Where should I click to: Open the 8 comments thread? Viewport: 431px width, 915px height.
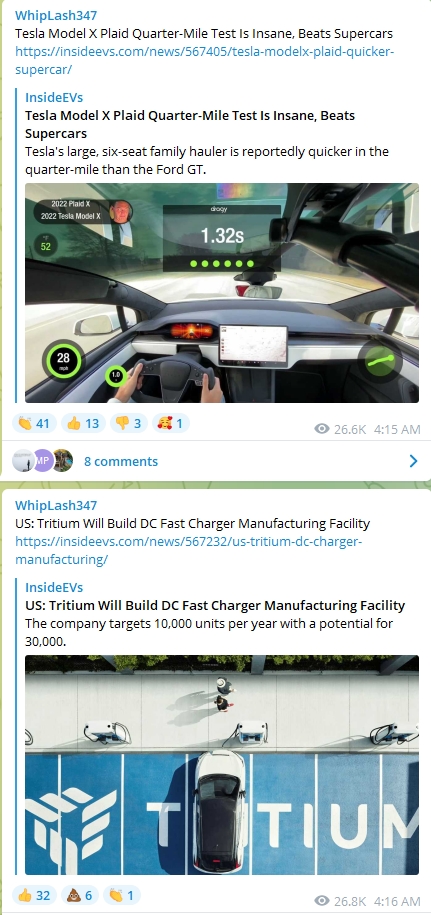click(121, 461)
